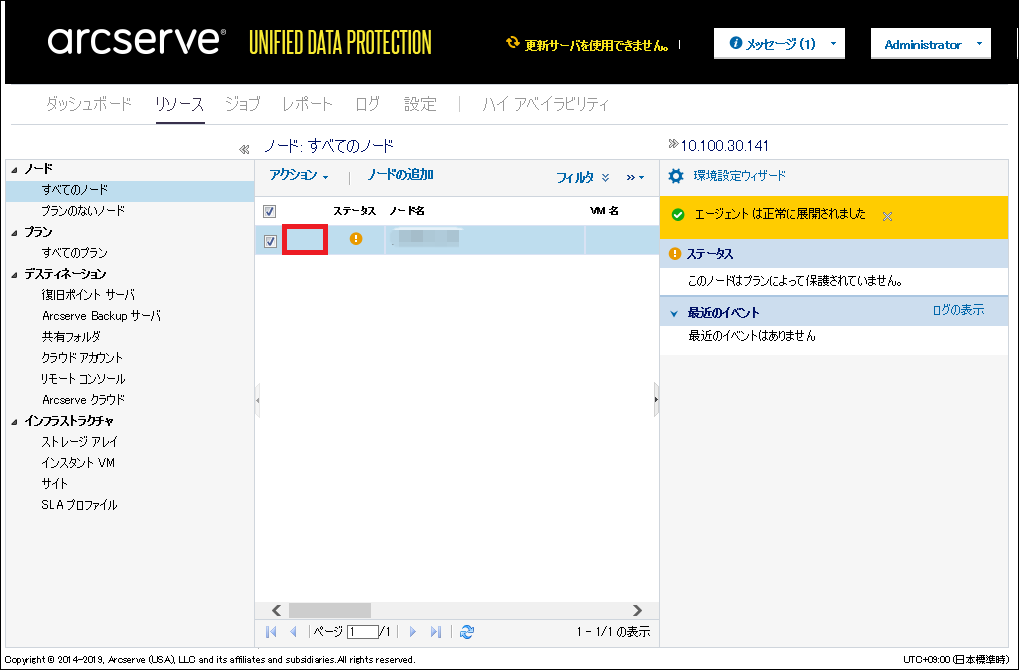Viewport: 1019px width, 670px height.
Task: Click the left arrow of the horizontal scrollbar
Action: point(276,610)
